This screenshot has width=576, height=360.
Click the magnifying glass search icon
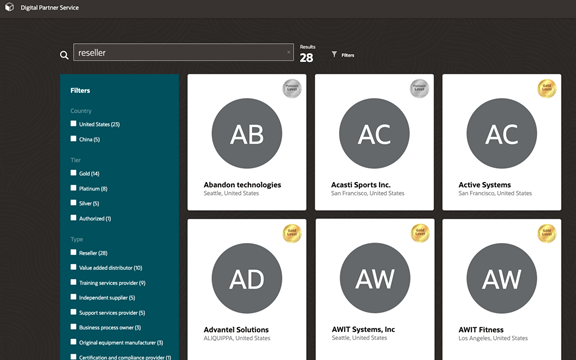point(64,55)
